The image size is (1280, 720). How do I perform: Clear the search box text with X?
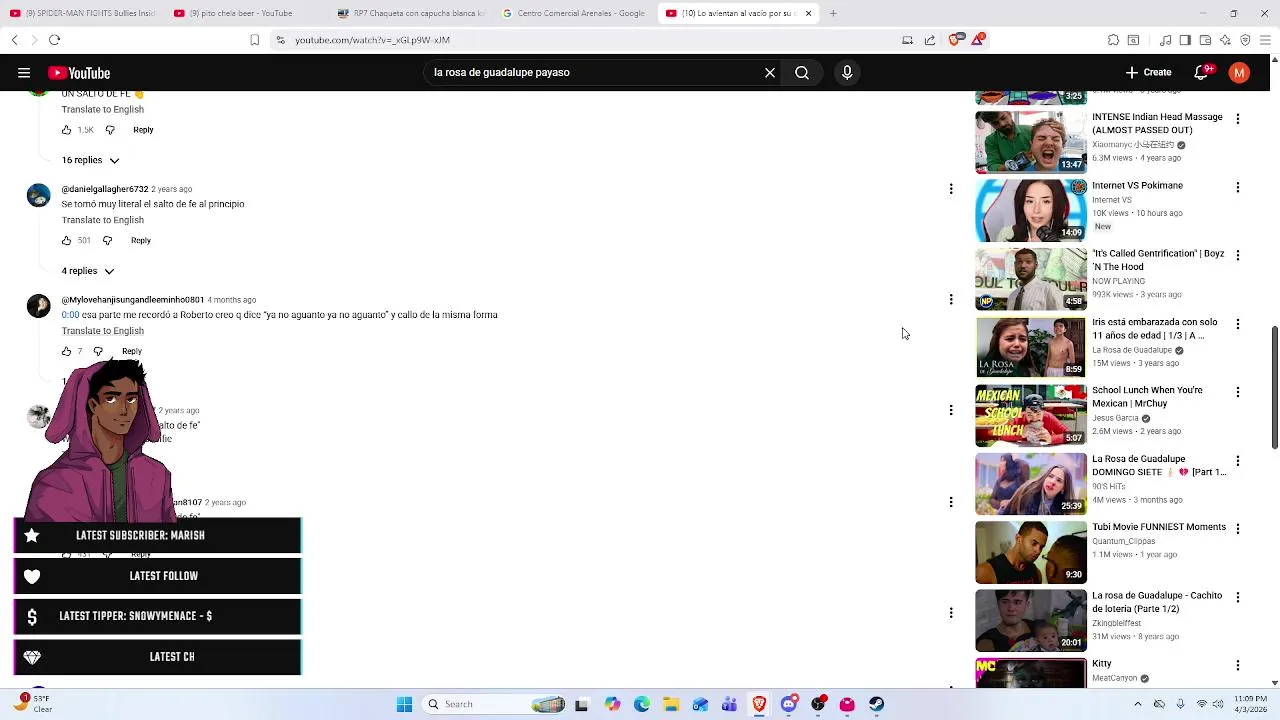[x=770, y=73]
